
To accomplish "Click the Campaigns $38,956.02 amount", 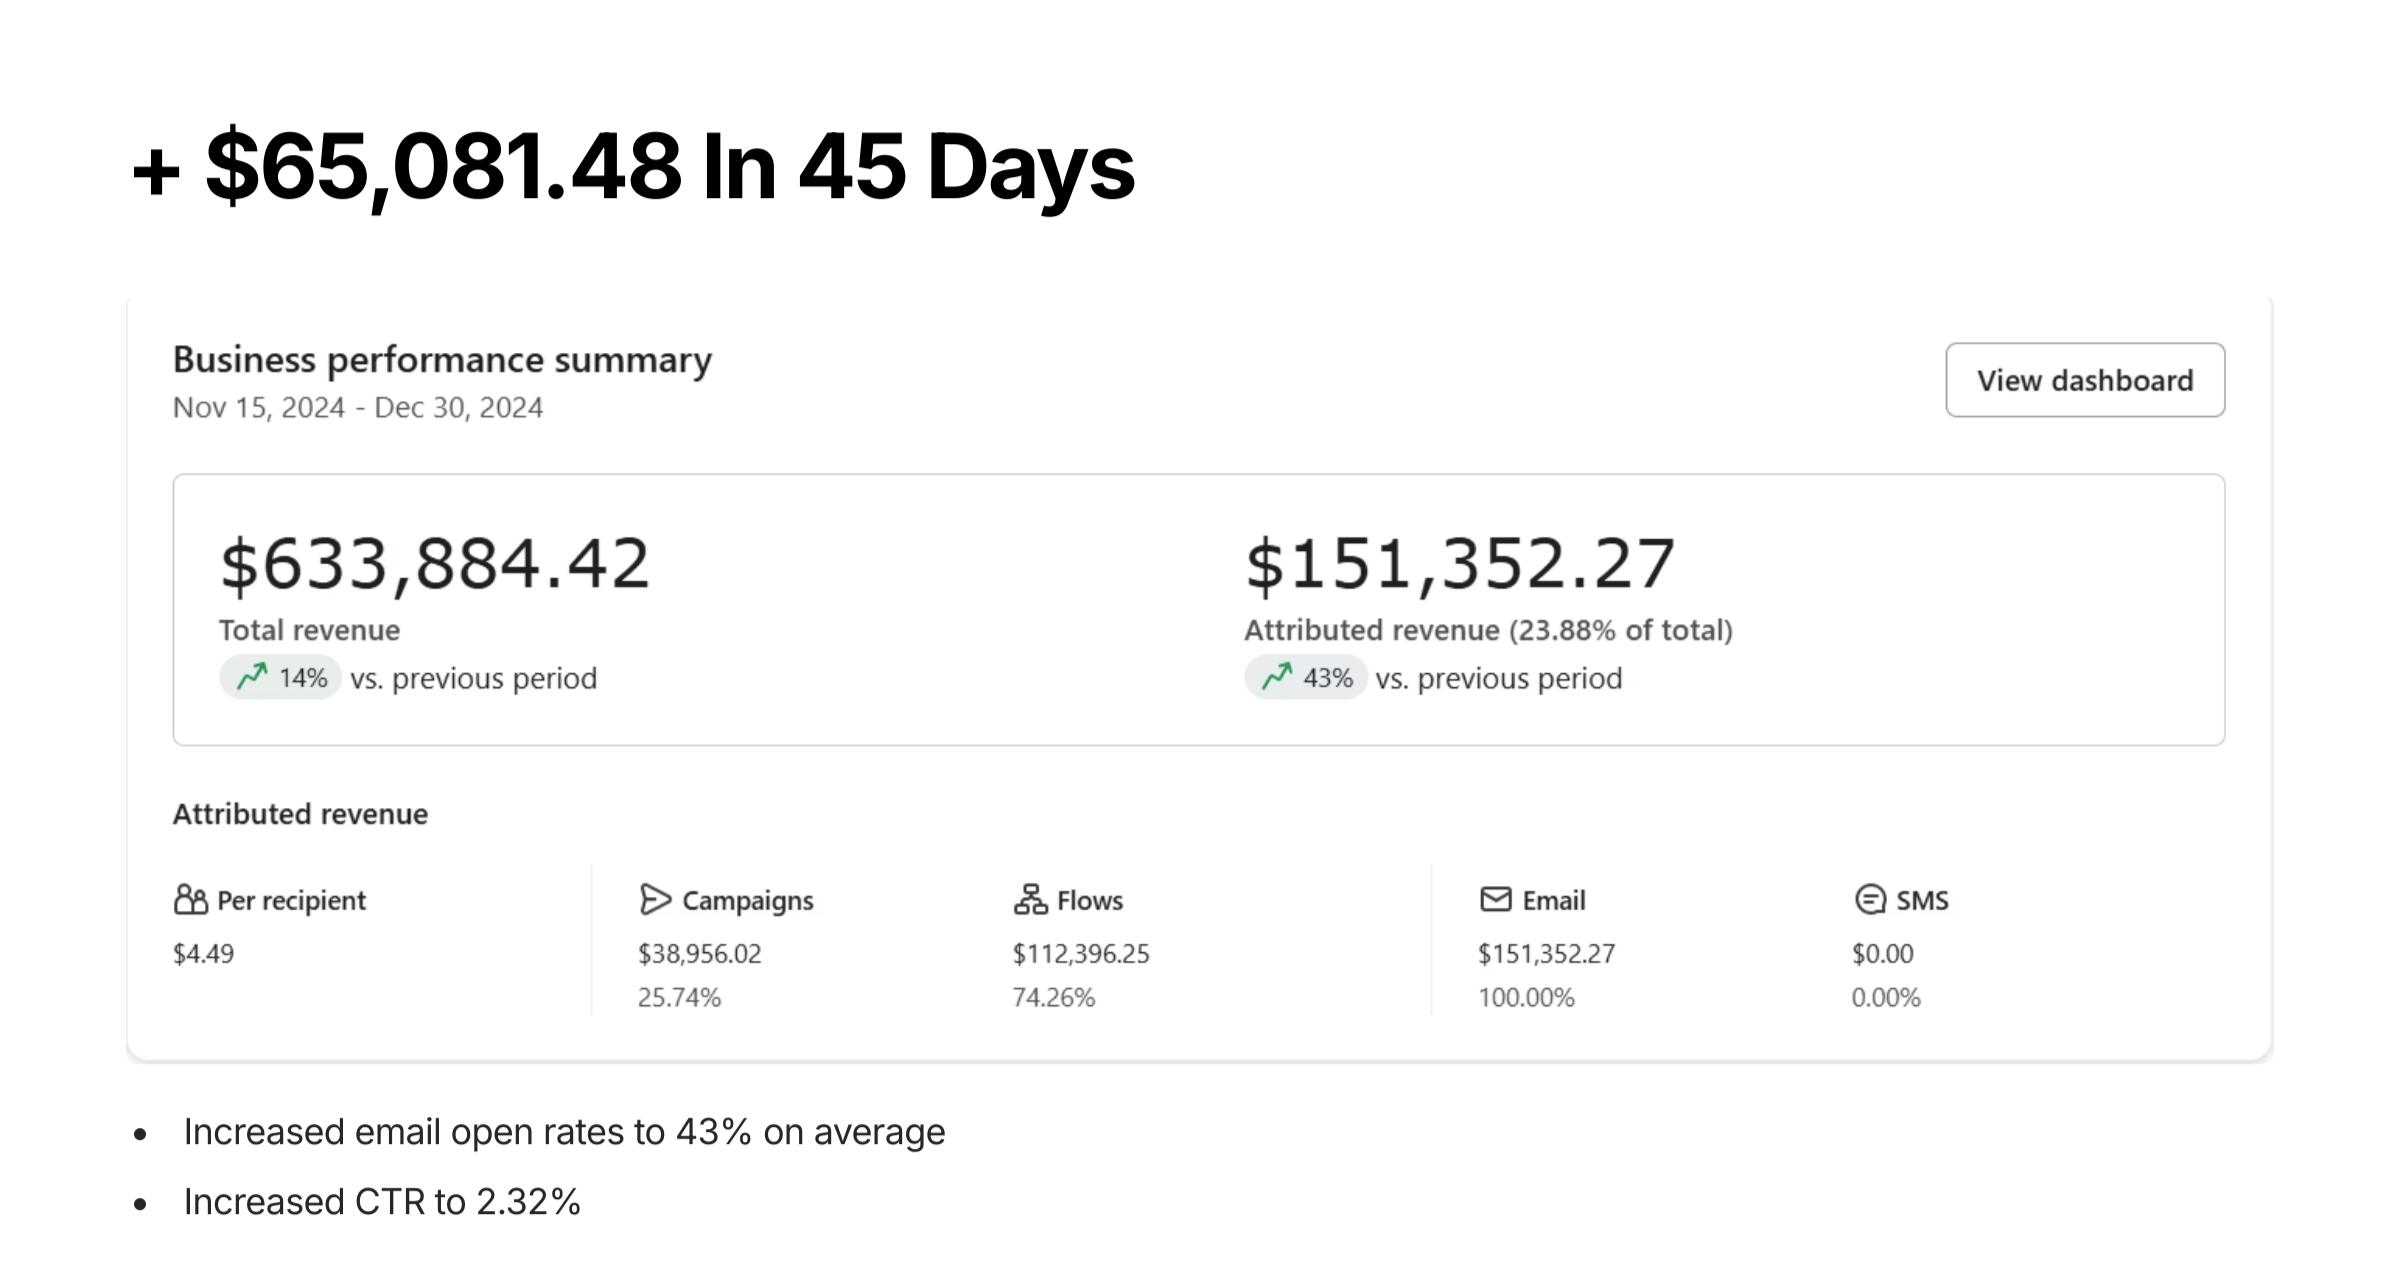I will pyautogui.click(x=699, y=953).
